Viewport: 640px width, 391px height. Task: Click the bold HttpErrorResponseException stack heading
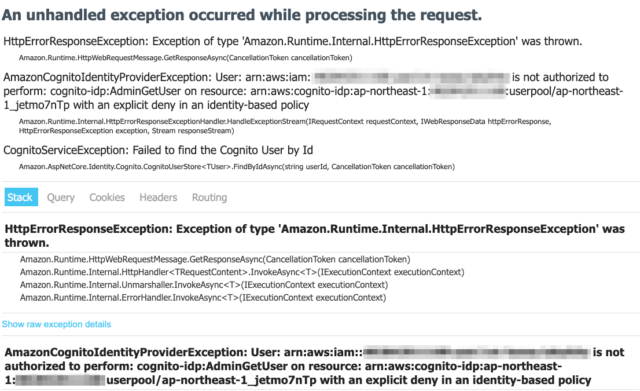[x=315, y=235]
